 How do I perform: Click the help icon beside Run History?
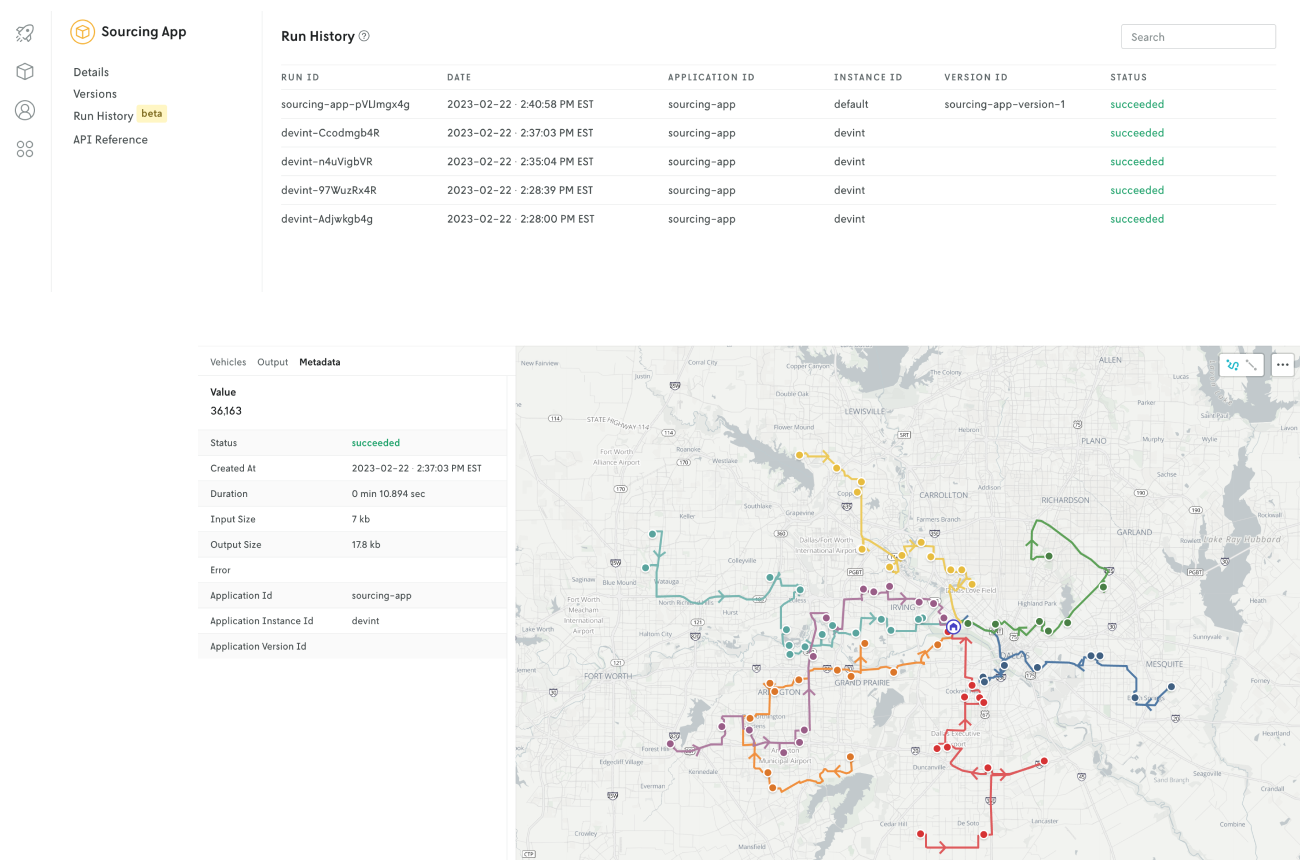(x=364, y=36)
